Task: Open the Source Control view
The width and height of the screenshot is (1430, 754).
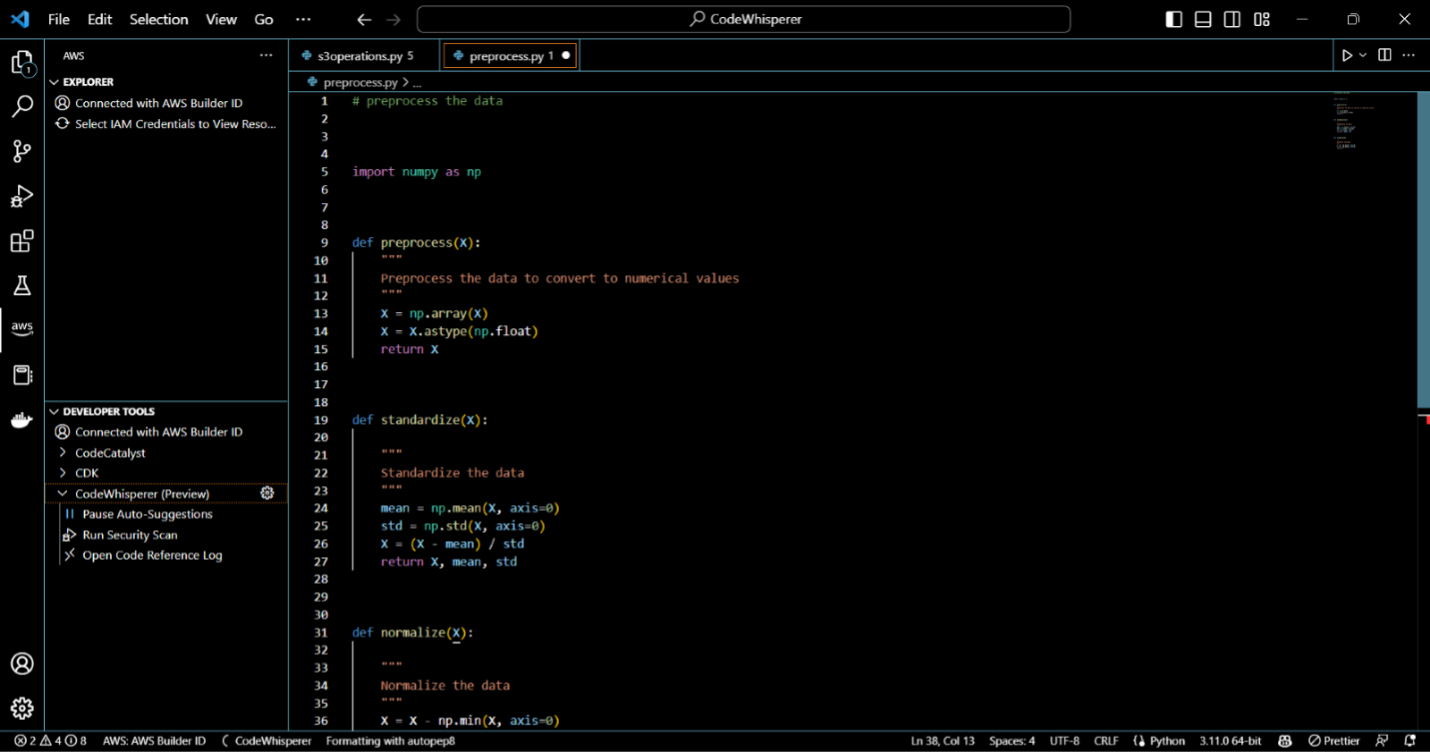Action: point(22,151)
